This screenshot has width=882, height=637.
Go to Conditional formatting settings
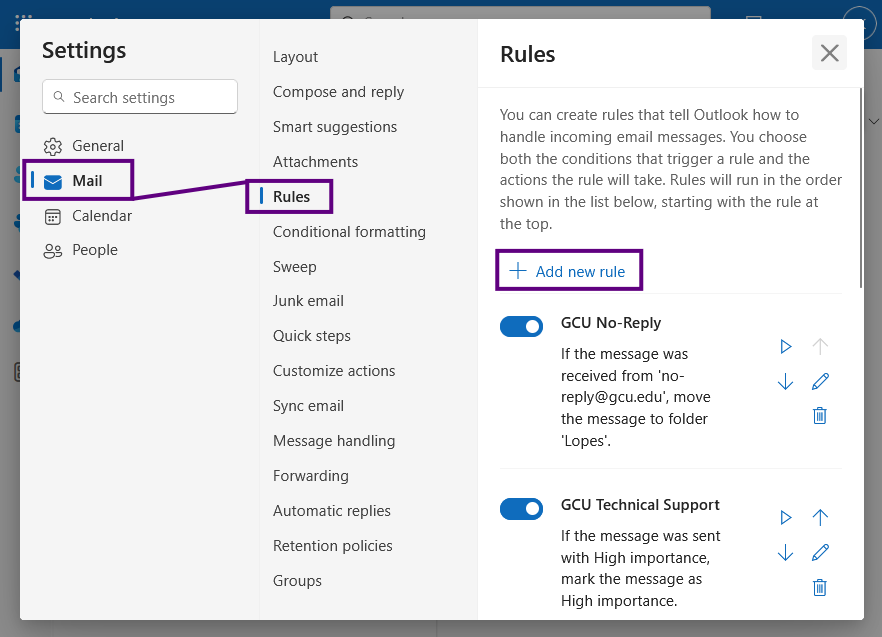coord(349,232)
